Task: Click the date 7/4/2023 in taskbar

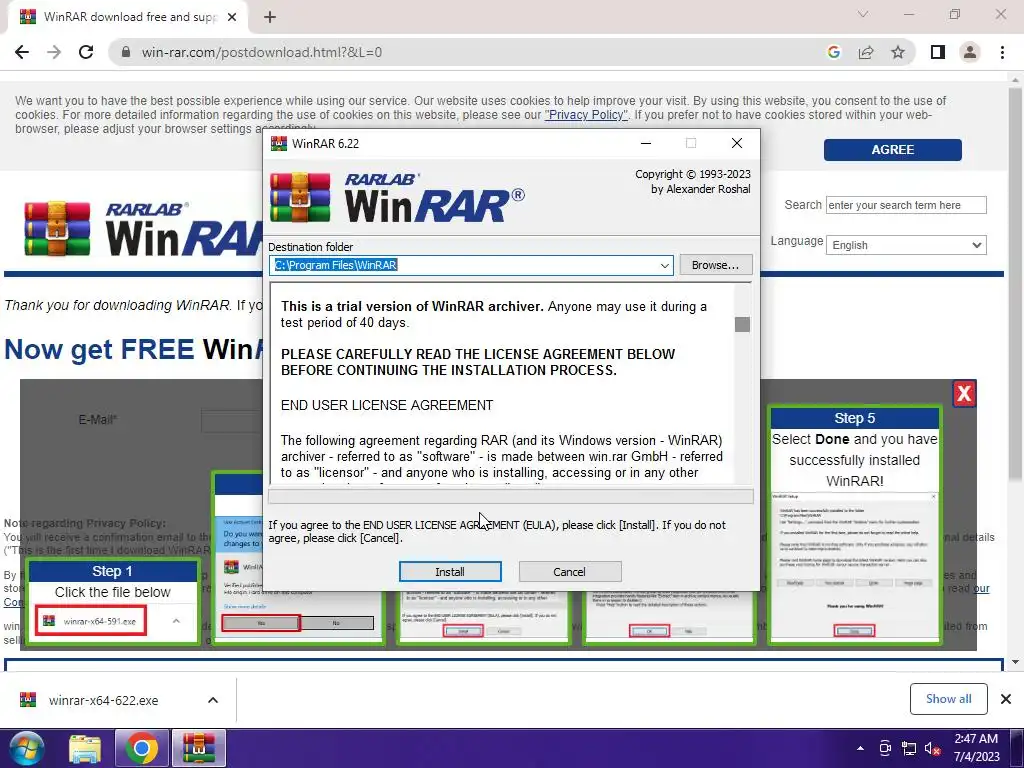Action: click(x=976, y=757)
